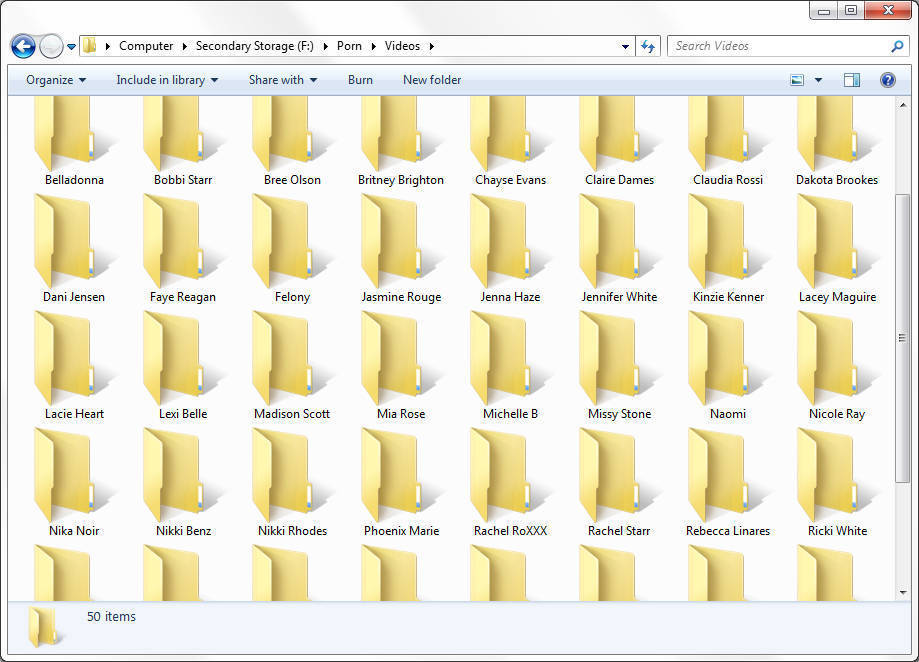Click the Burn toolbar button
The width and height of the screenshot is (919, 662).
click(x=360, y=80)
